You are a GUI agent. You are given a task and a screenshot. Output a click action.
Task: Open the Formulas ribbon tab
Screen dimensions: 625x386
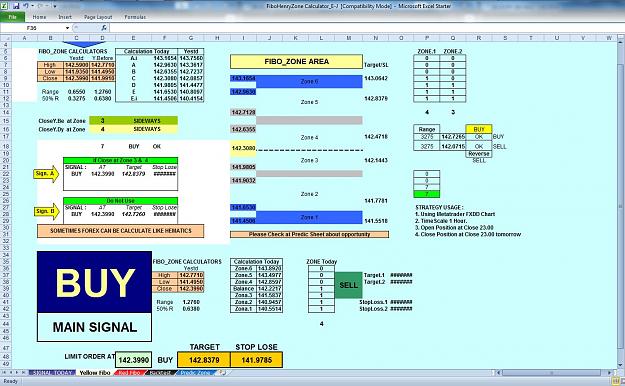135,17
